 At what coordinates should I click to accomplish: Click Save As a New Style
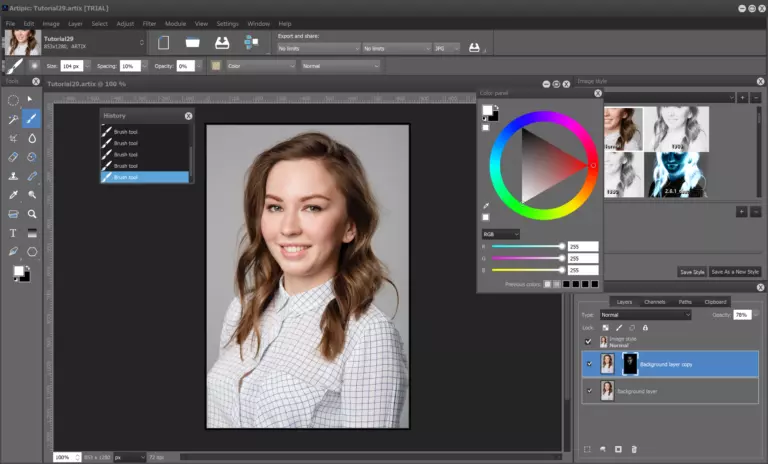click(x=736, y=272)
